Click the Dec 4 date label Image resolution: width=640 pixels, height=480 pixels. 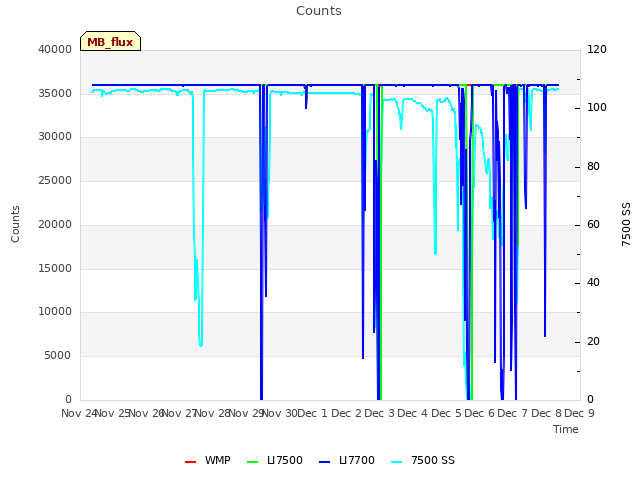pyautogui.click(x=413, y=413)
